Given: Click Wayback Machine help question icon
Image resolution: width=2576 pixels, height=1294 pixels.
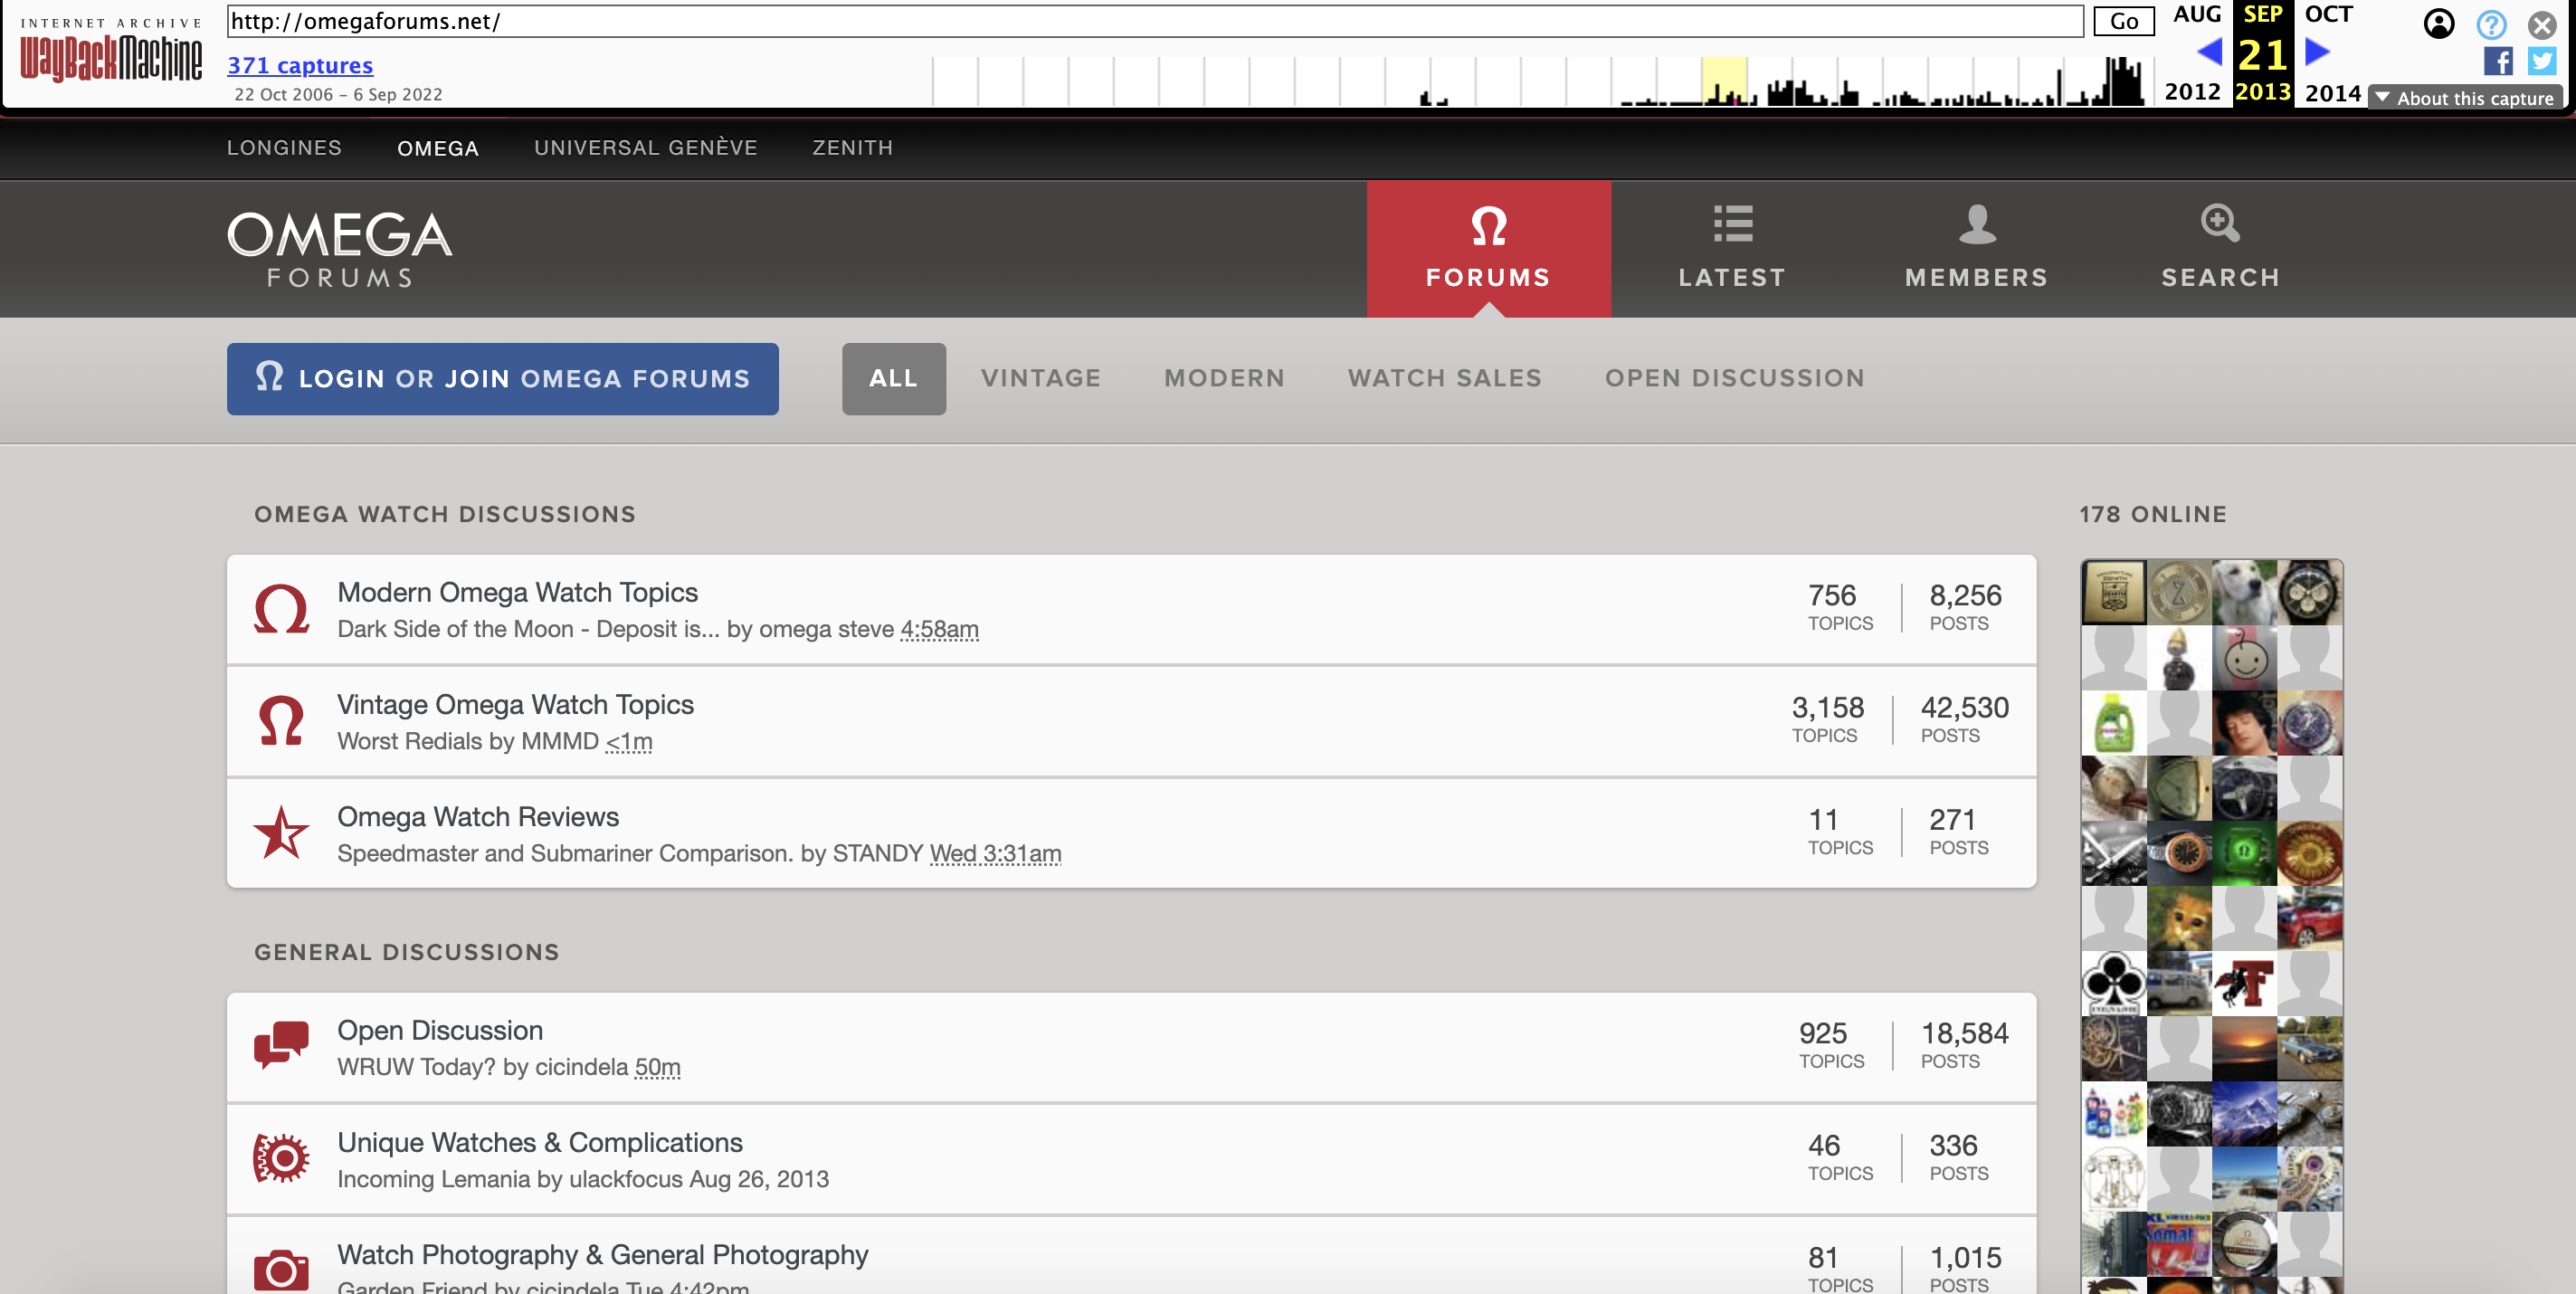Looking at the screenshot, I should click(x=2491, y=24).
